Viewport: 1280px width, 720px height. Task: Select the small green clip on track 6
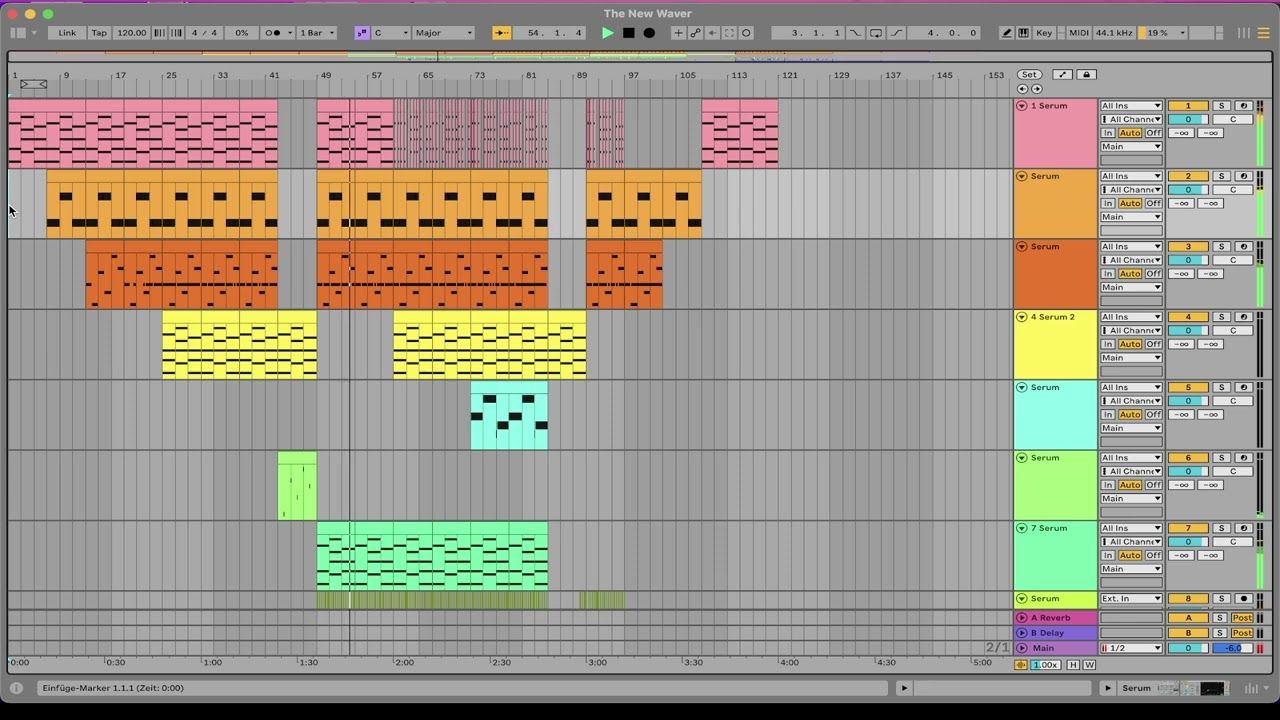click(297, 486)
